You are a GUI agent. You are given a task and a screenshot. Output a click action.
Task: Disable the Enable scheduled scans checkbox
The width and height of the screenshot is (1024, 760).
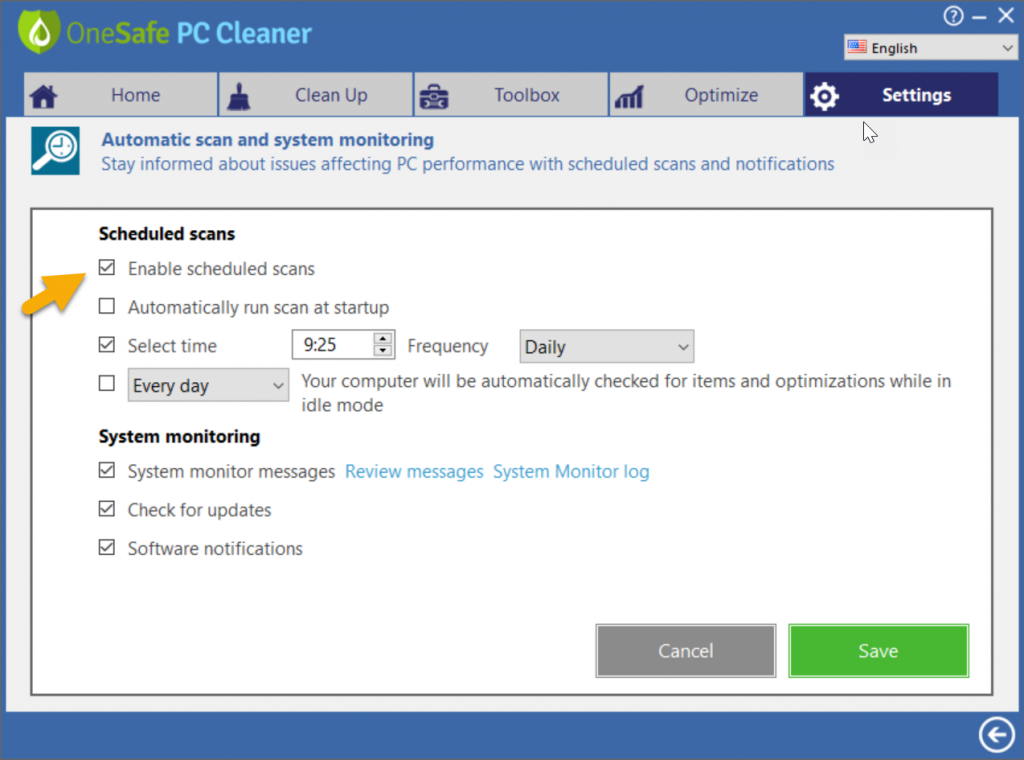[106, 267]
